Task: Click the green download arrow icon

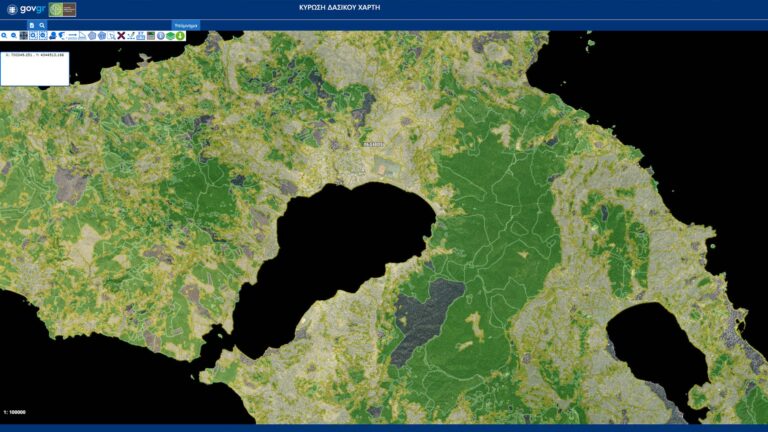Action: (x=180, y=36)
